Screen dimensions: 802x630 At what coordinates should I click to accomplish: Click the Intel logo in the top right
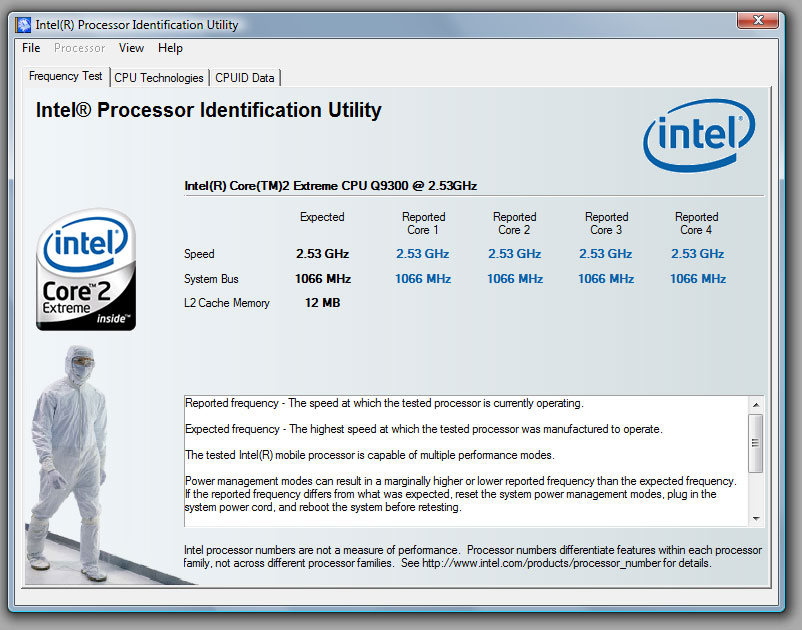tap(699, 134)
